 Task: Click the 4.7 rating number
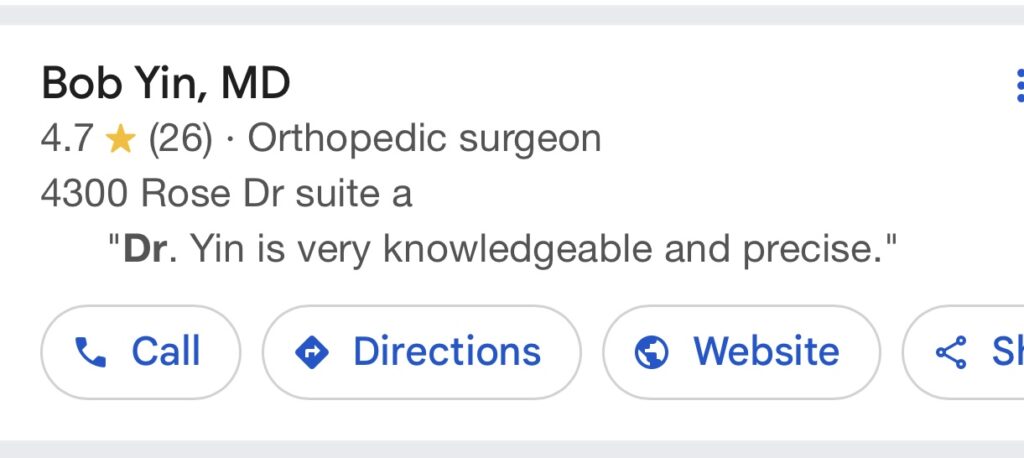(x=66, y=140)
